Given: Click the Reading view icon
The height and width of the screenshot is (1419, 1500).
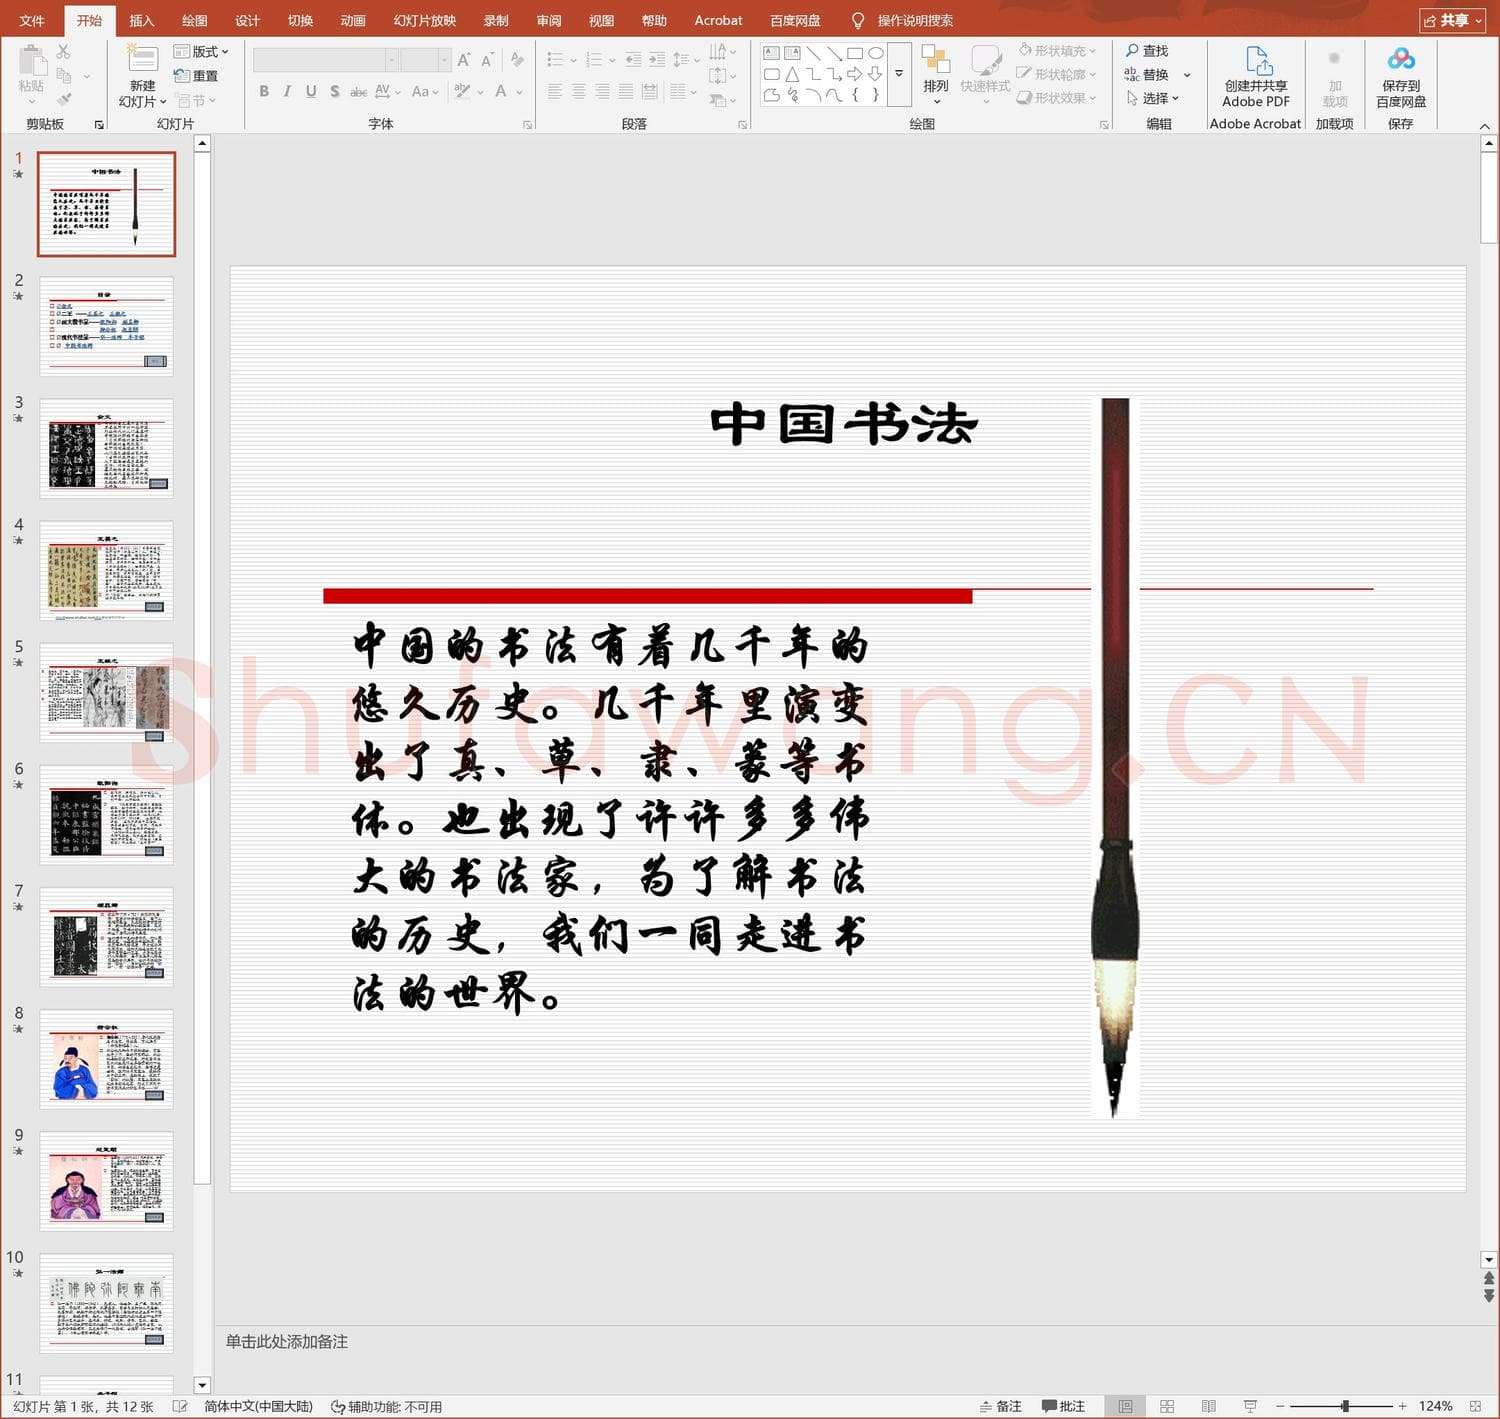Looking at the screenshot, I should pyautogui.click(x=1209, y=1406).
